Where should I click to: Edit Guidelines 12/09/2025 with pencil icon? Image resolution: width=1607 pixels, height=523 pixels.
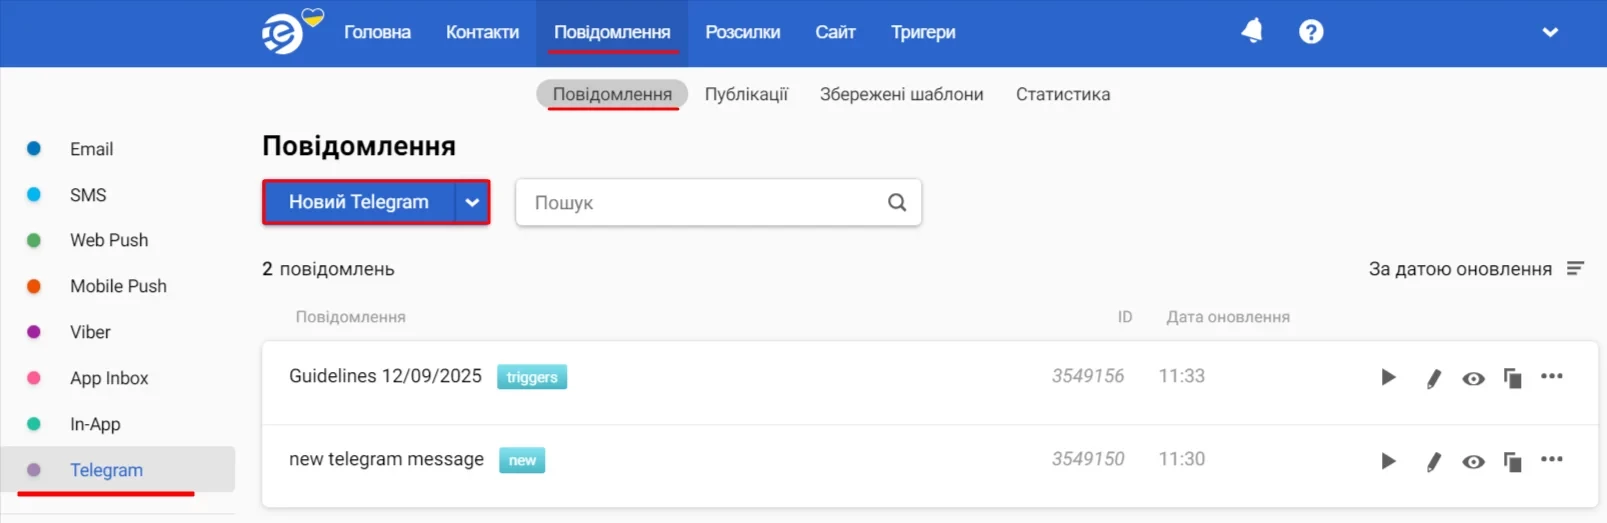tap(1434, 378)
